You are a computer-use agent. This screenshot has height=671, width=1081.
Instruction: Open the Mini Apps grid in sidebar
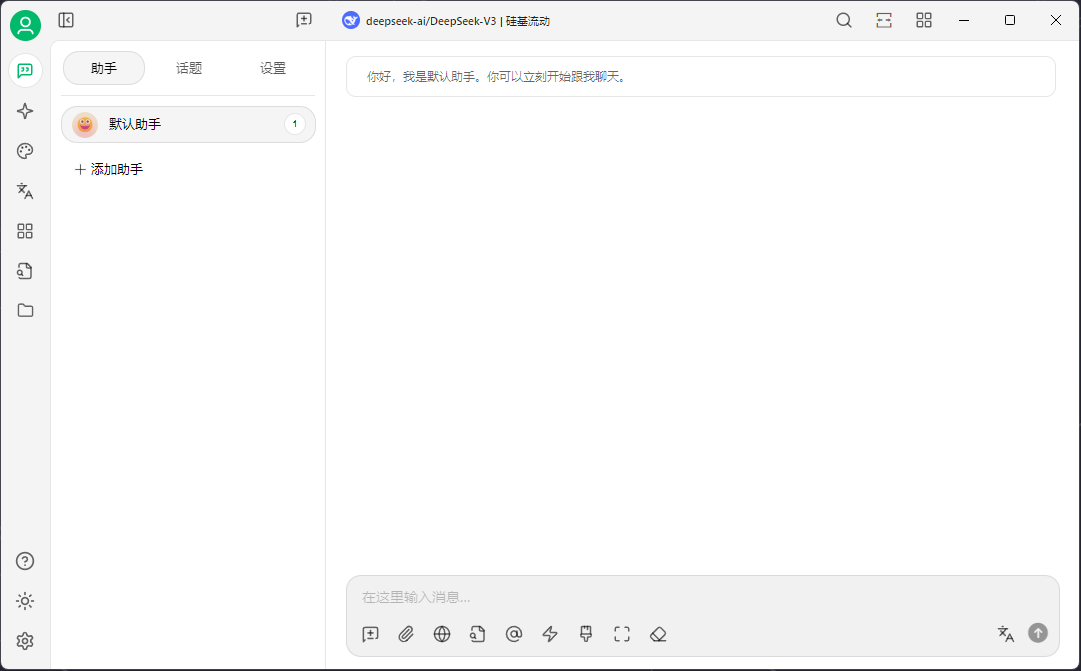pyautogui.click(x=25, y=231)
